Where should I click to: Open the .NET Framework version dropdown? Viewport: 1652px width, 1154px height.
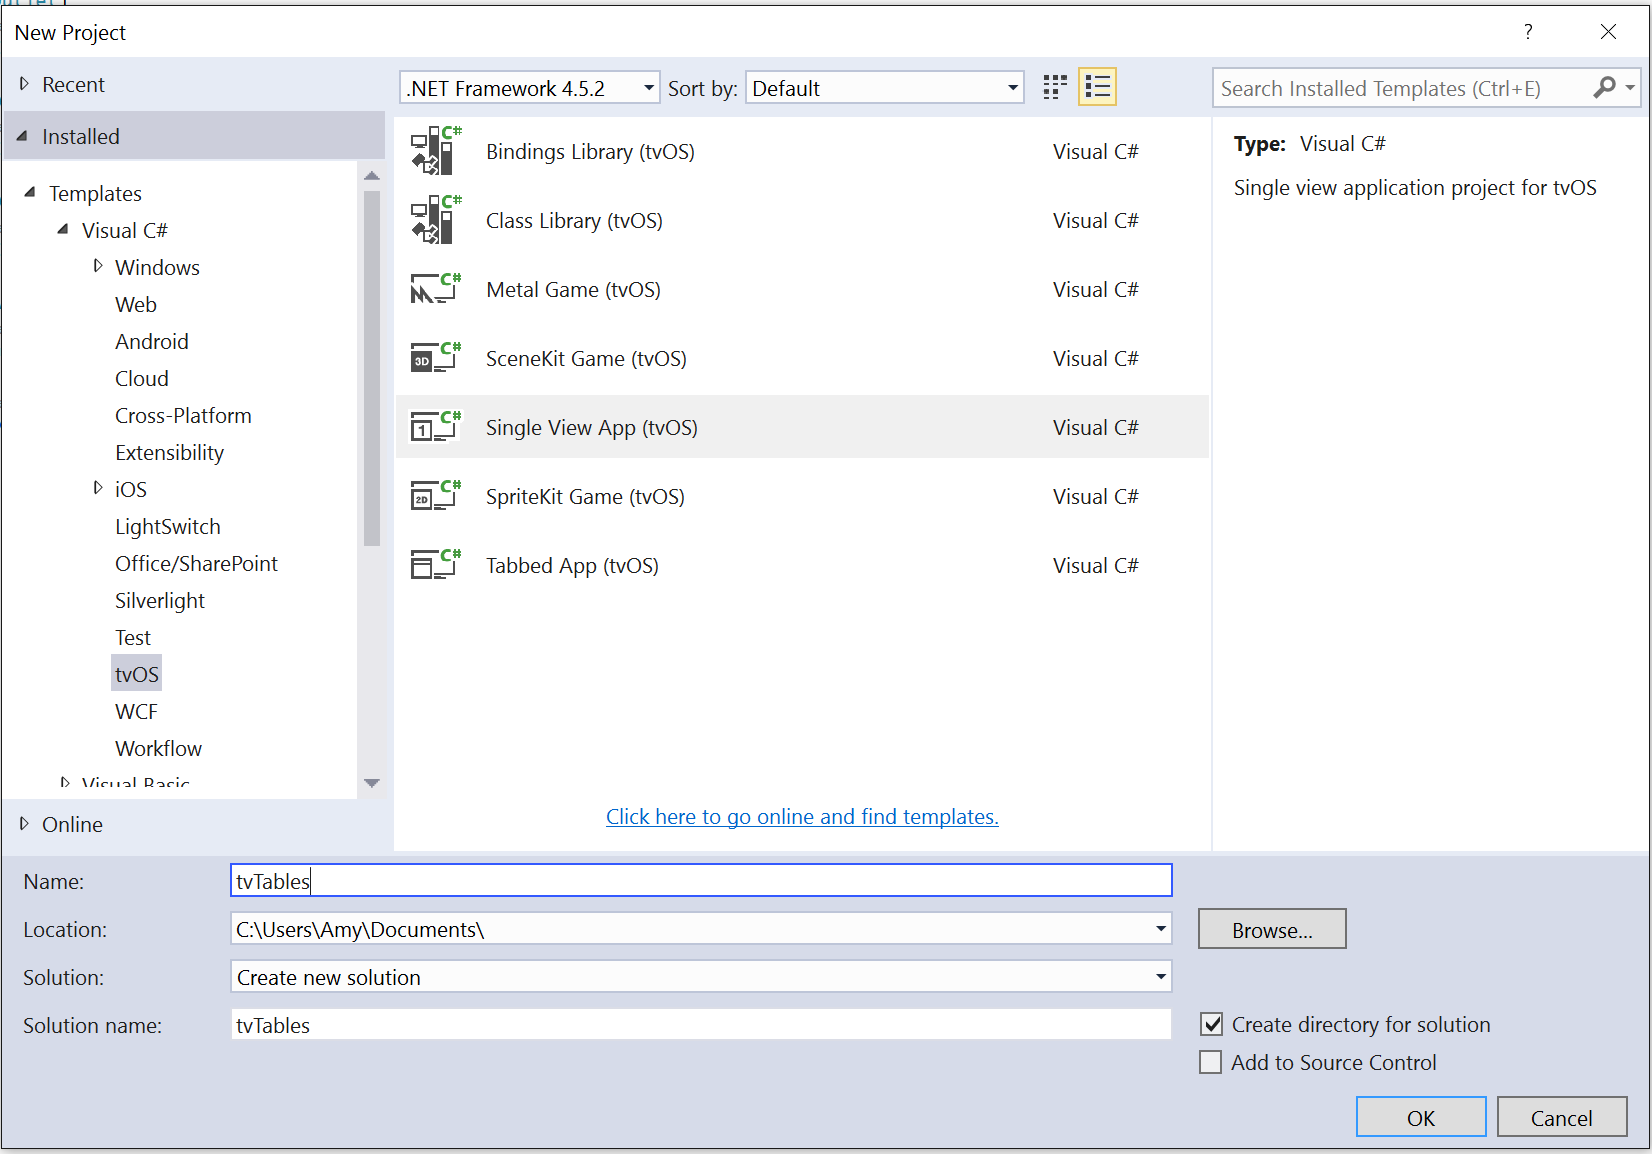pyautogui.click(x=647, y=87)
